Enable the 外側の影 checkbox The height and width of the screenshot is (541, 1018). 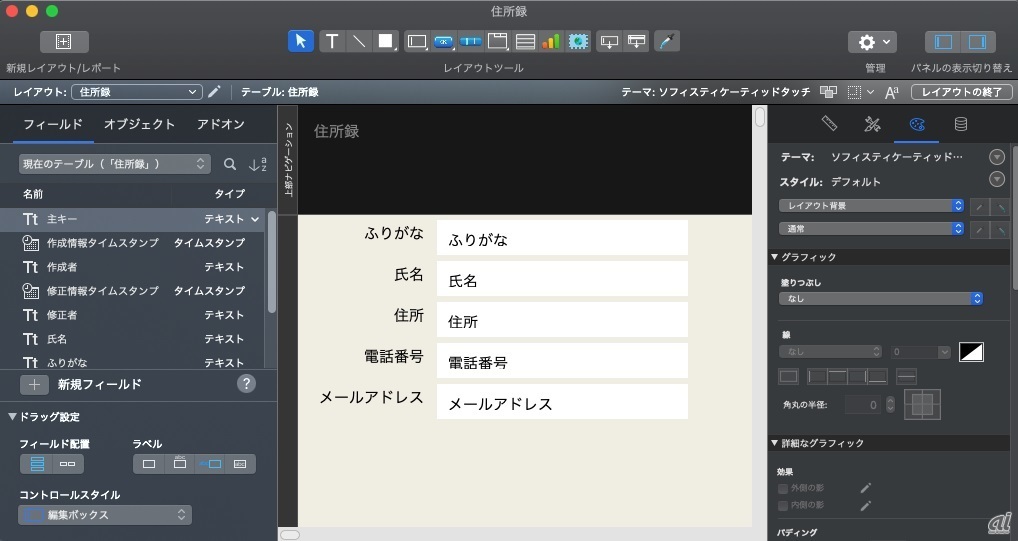pyautogui.click(x=783, y=488)
